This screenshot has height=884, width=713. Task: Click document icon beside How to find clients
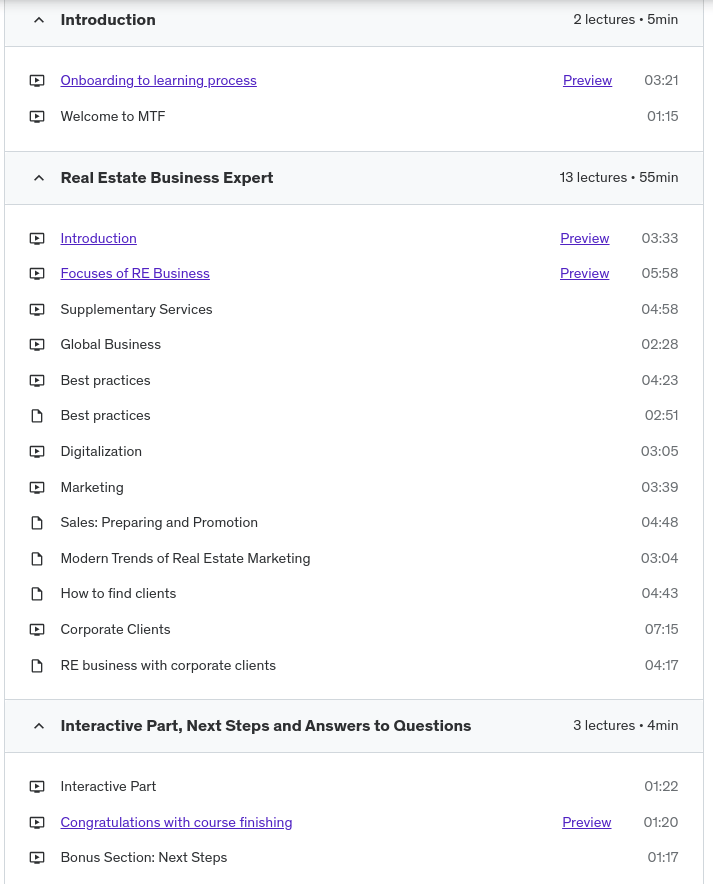pos(37,594)
